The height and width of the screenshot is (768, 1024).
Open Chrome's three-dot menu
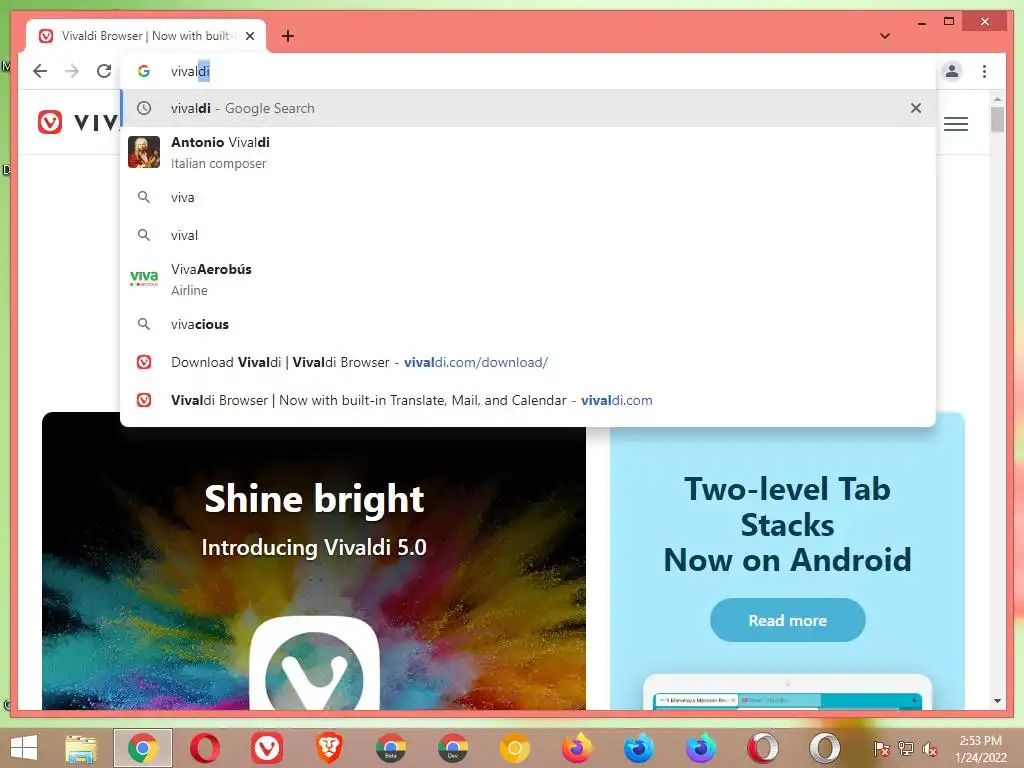pos(984,71)
